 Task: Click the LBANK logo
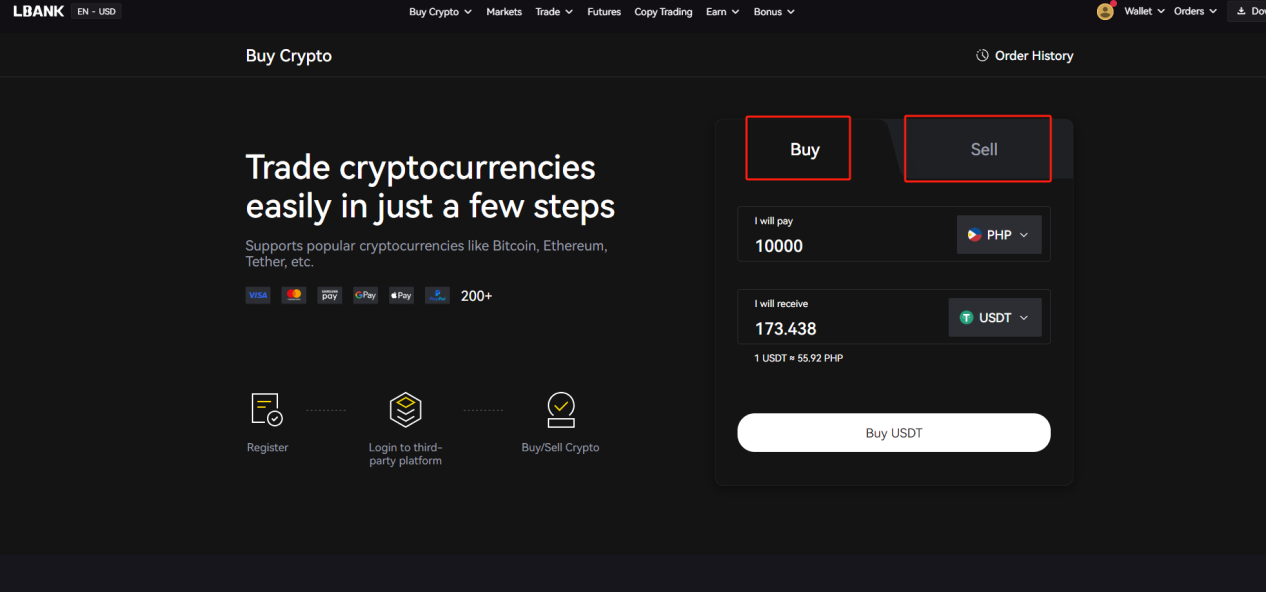pos(38,12)
